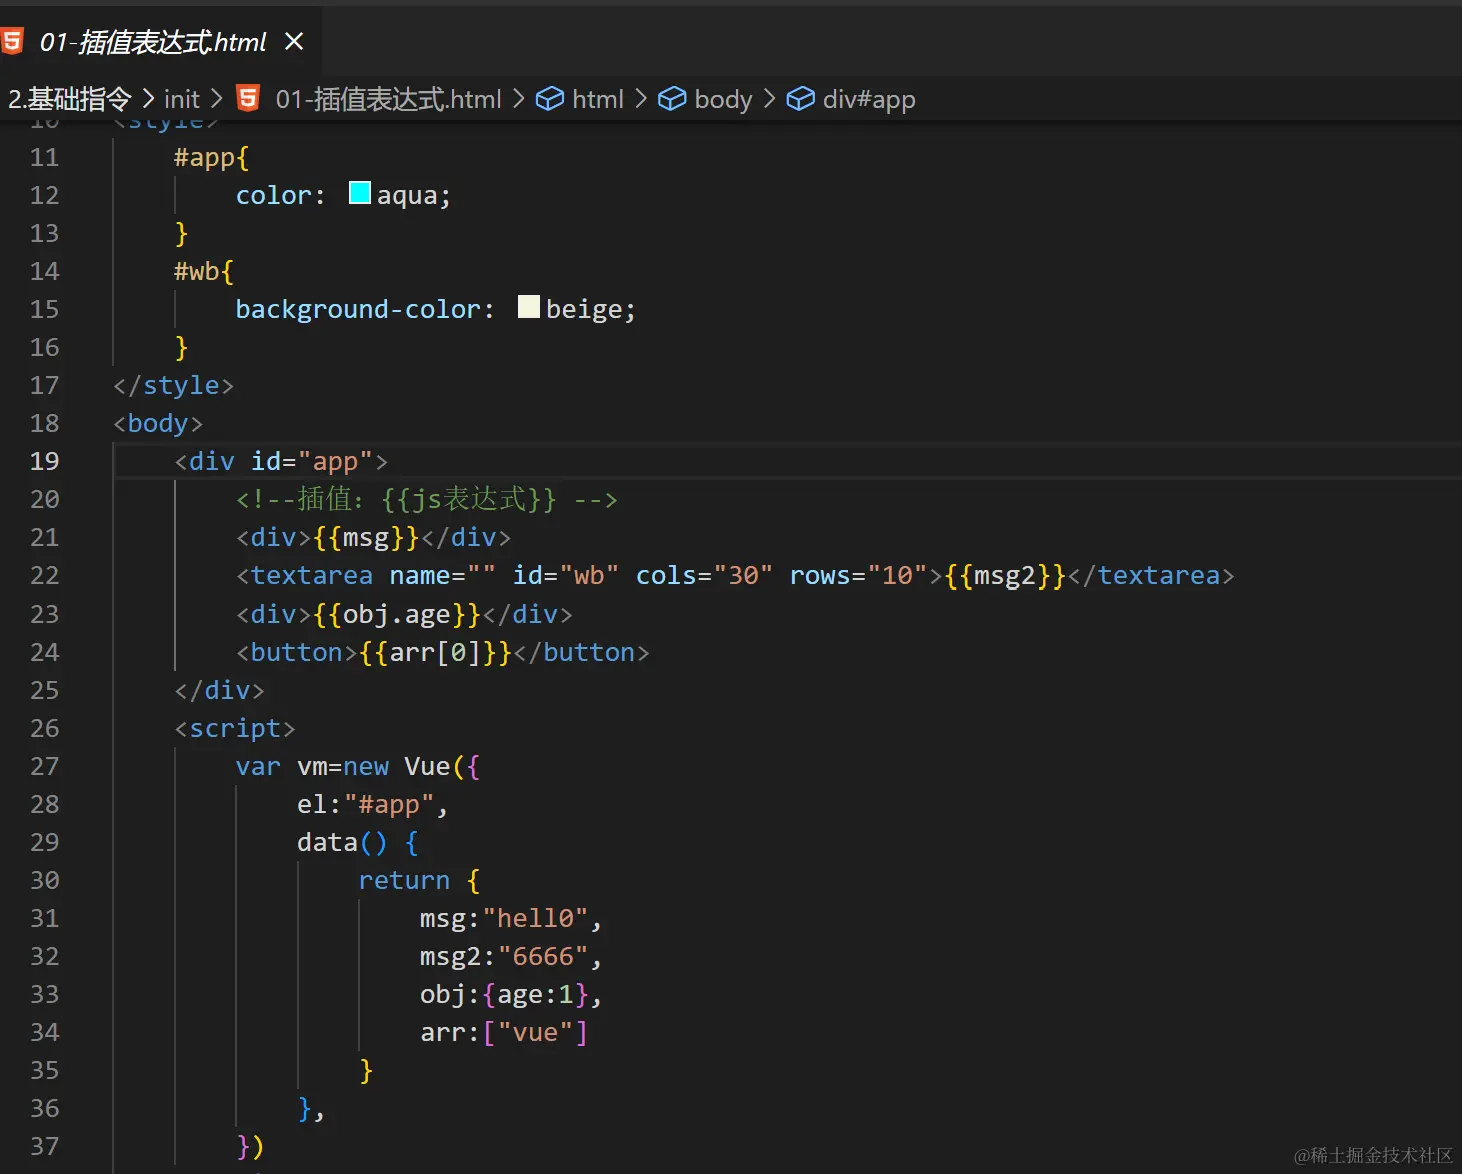Click the body element cube icon
The width and height of the screenshot is (1462, 1174).
pos(672,98)
